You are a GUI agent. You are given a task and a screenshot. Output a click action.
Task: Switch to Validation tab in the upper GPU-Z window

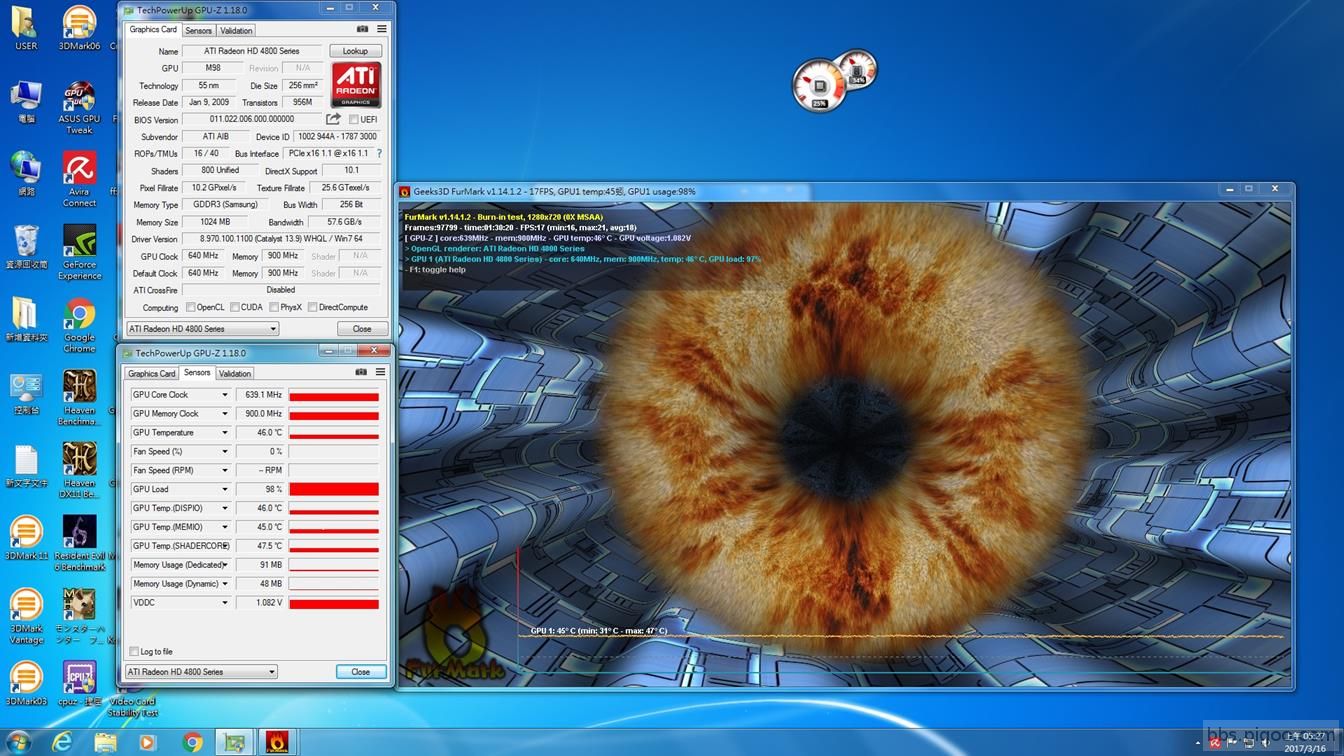click(236, 30)
